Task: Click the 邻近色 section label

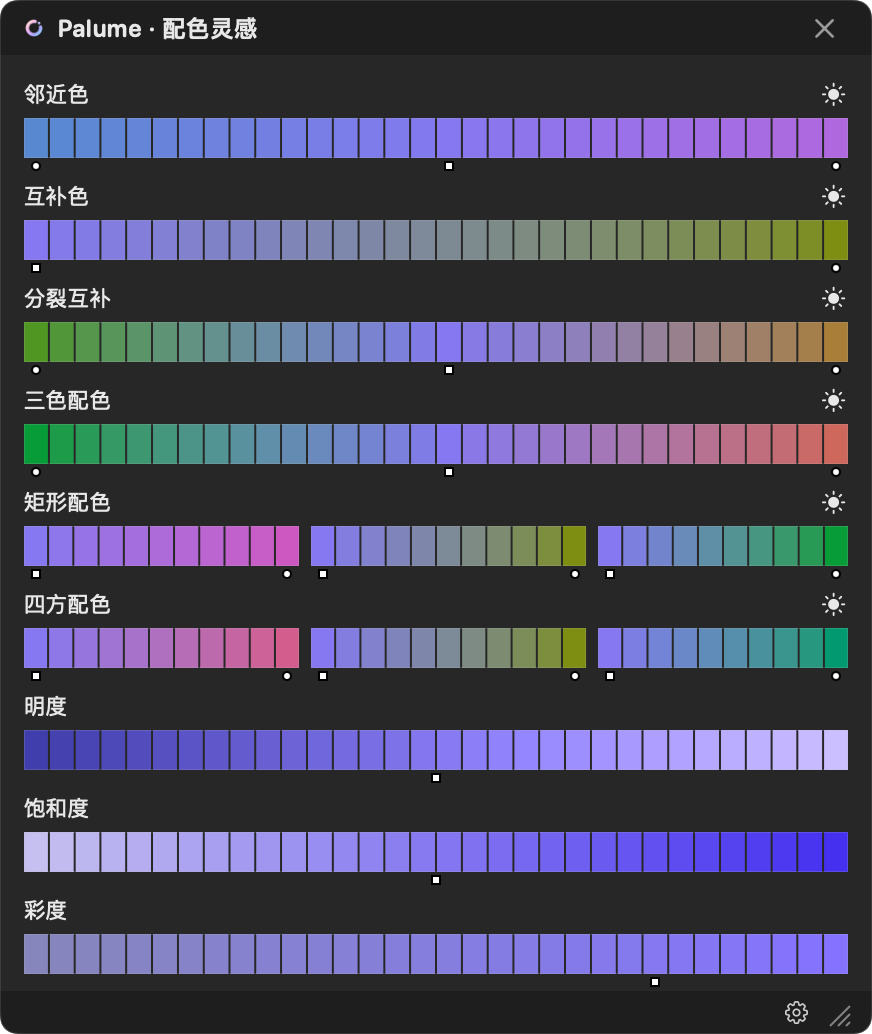Action: pyautogui.click(x=56, y=94)
